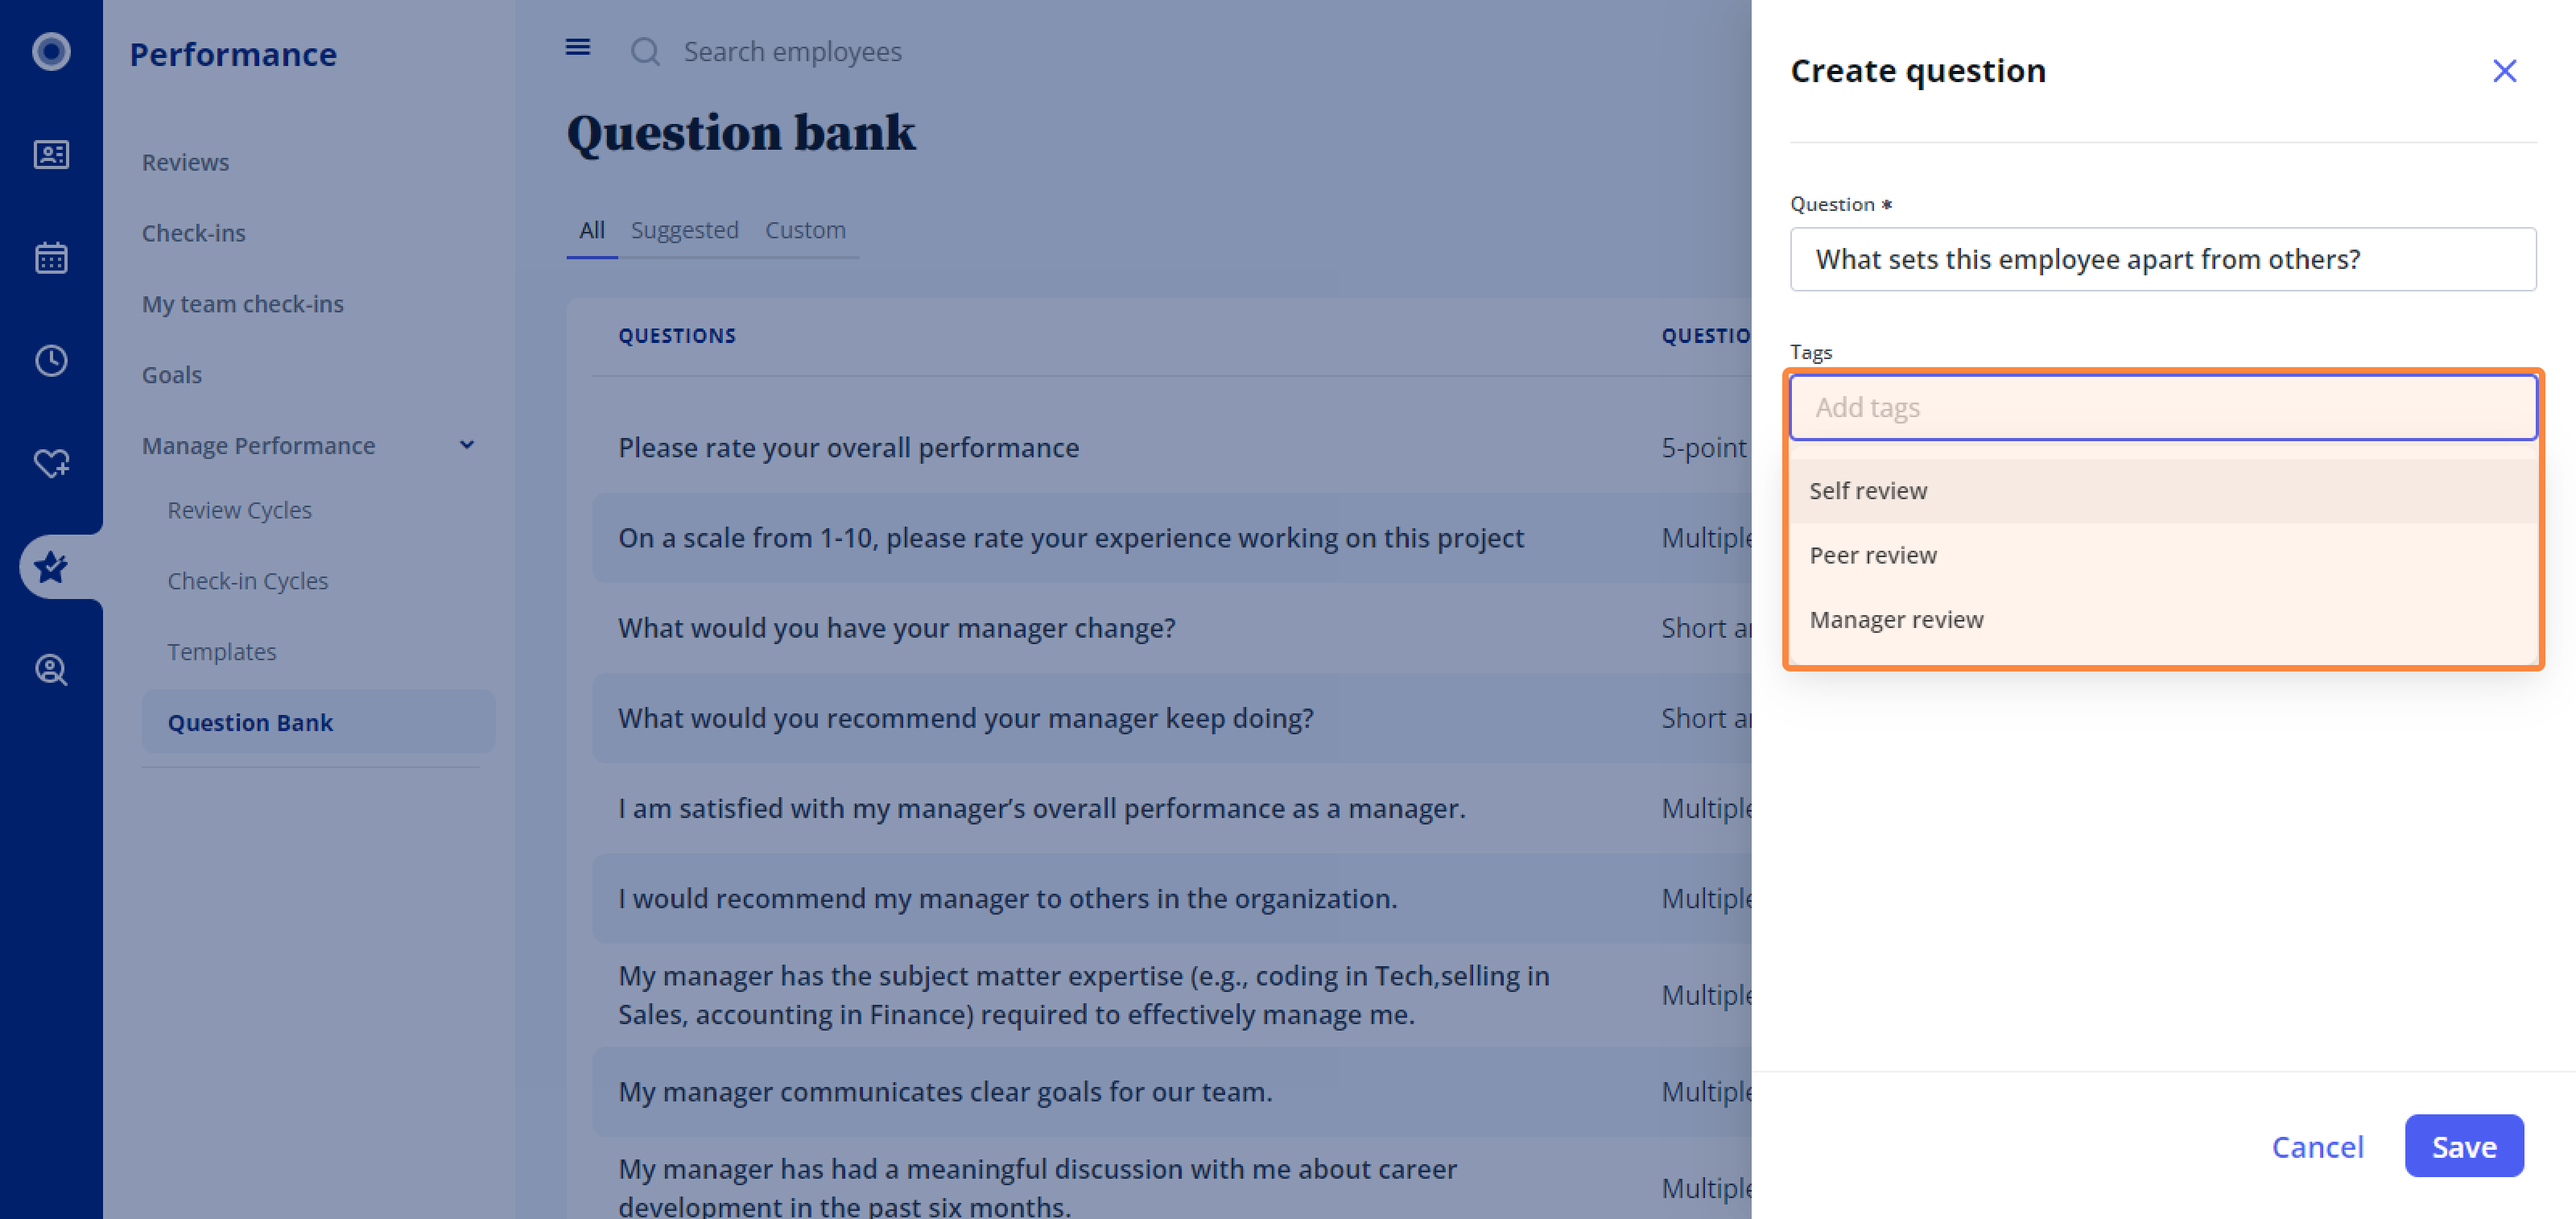Click the 'On a scale from 1-10' question
The height and width of the screenshot is (1219, 2576).
pos(1070,538)
